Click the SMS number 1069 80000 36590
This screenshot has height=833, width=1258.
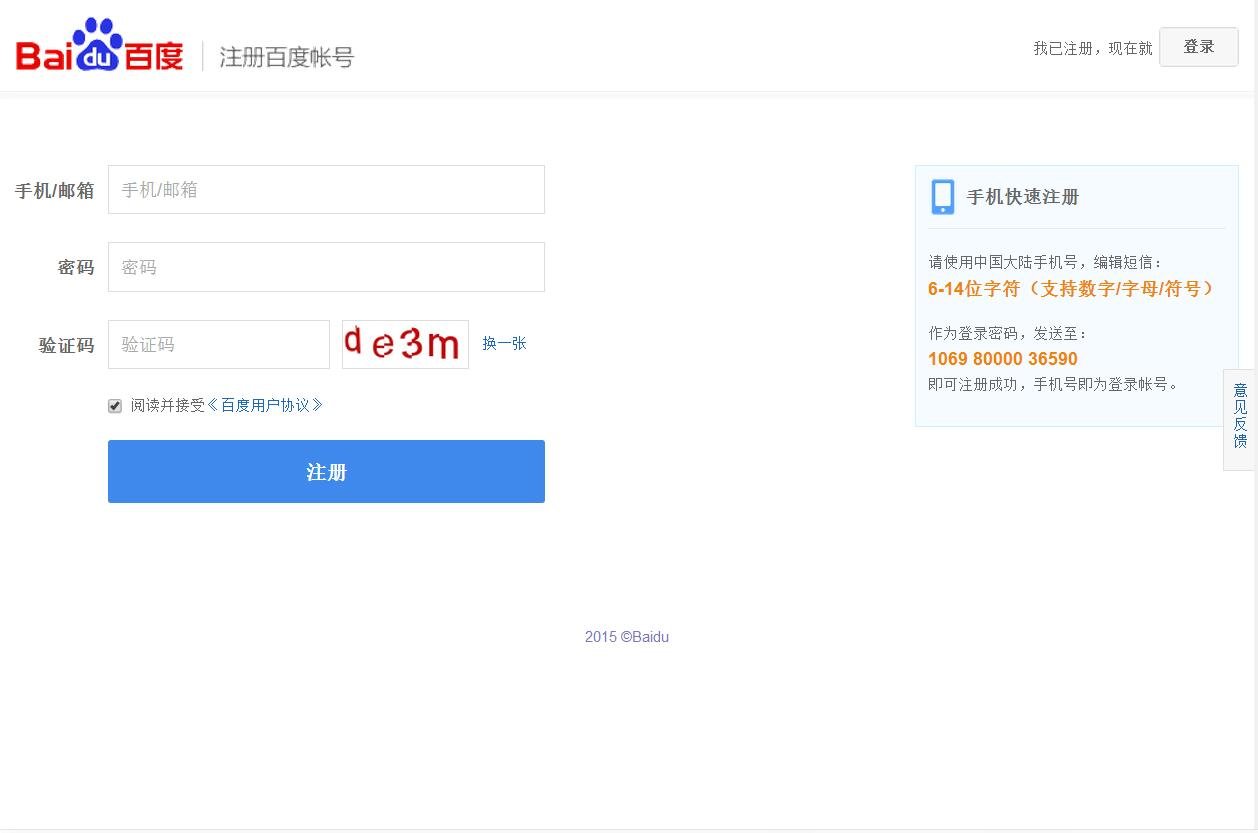(1002, 358)
